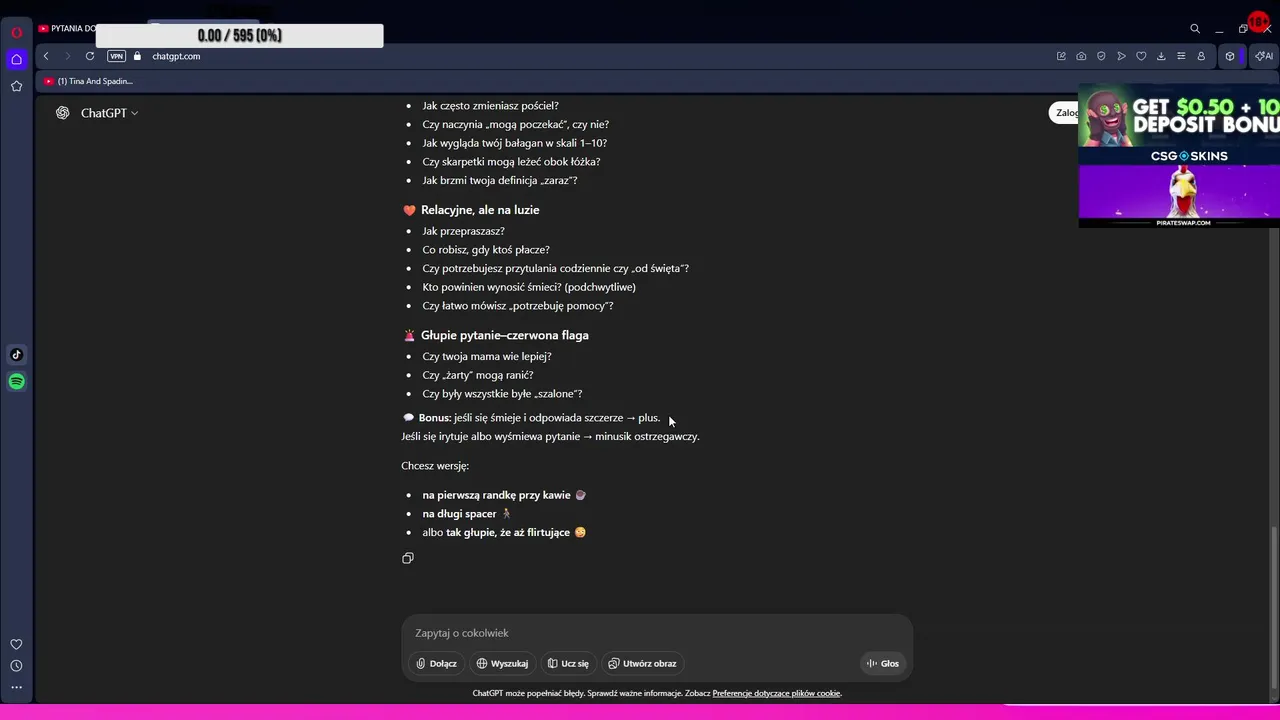
Task: Open Preferencje dotyczące plików cookie link
Action: (776, 693)
